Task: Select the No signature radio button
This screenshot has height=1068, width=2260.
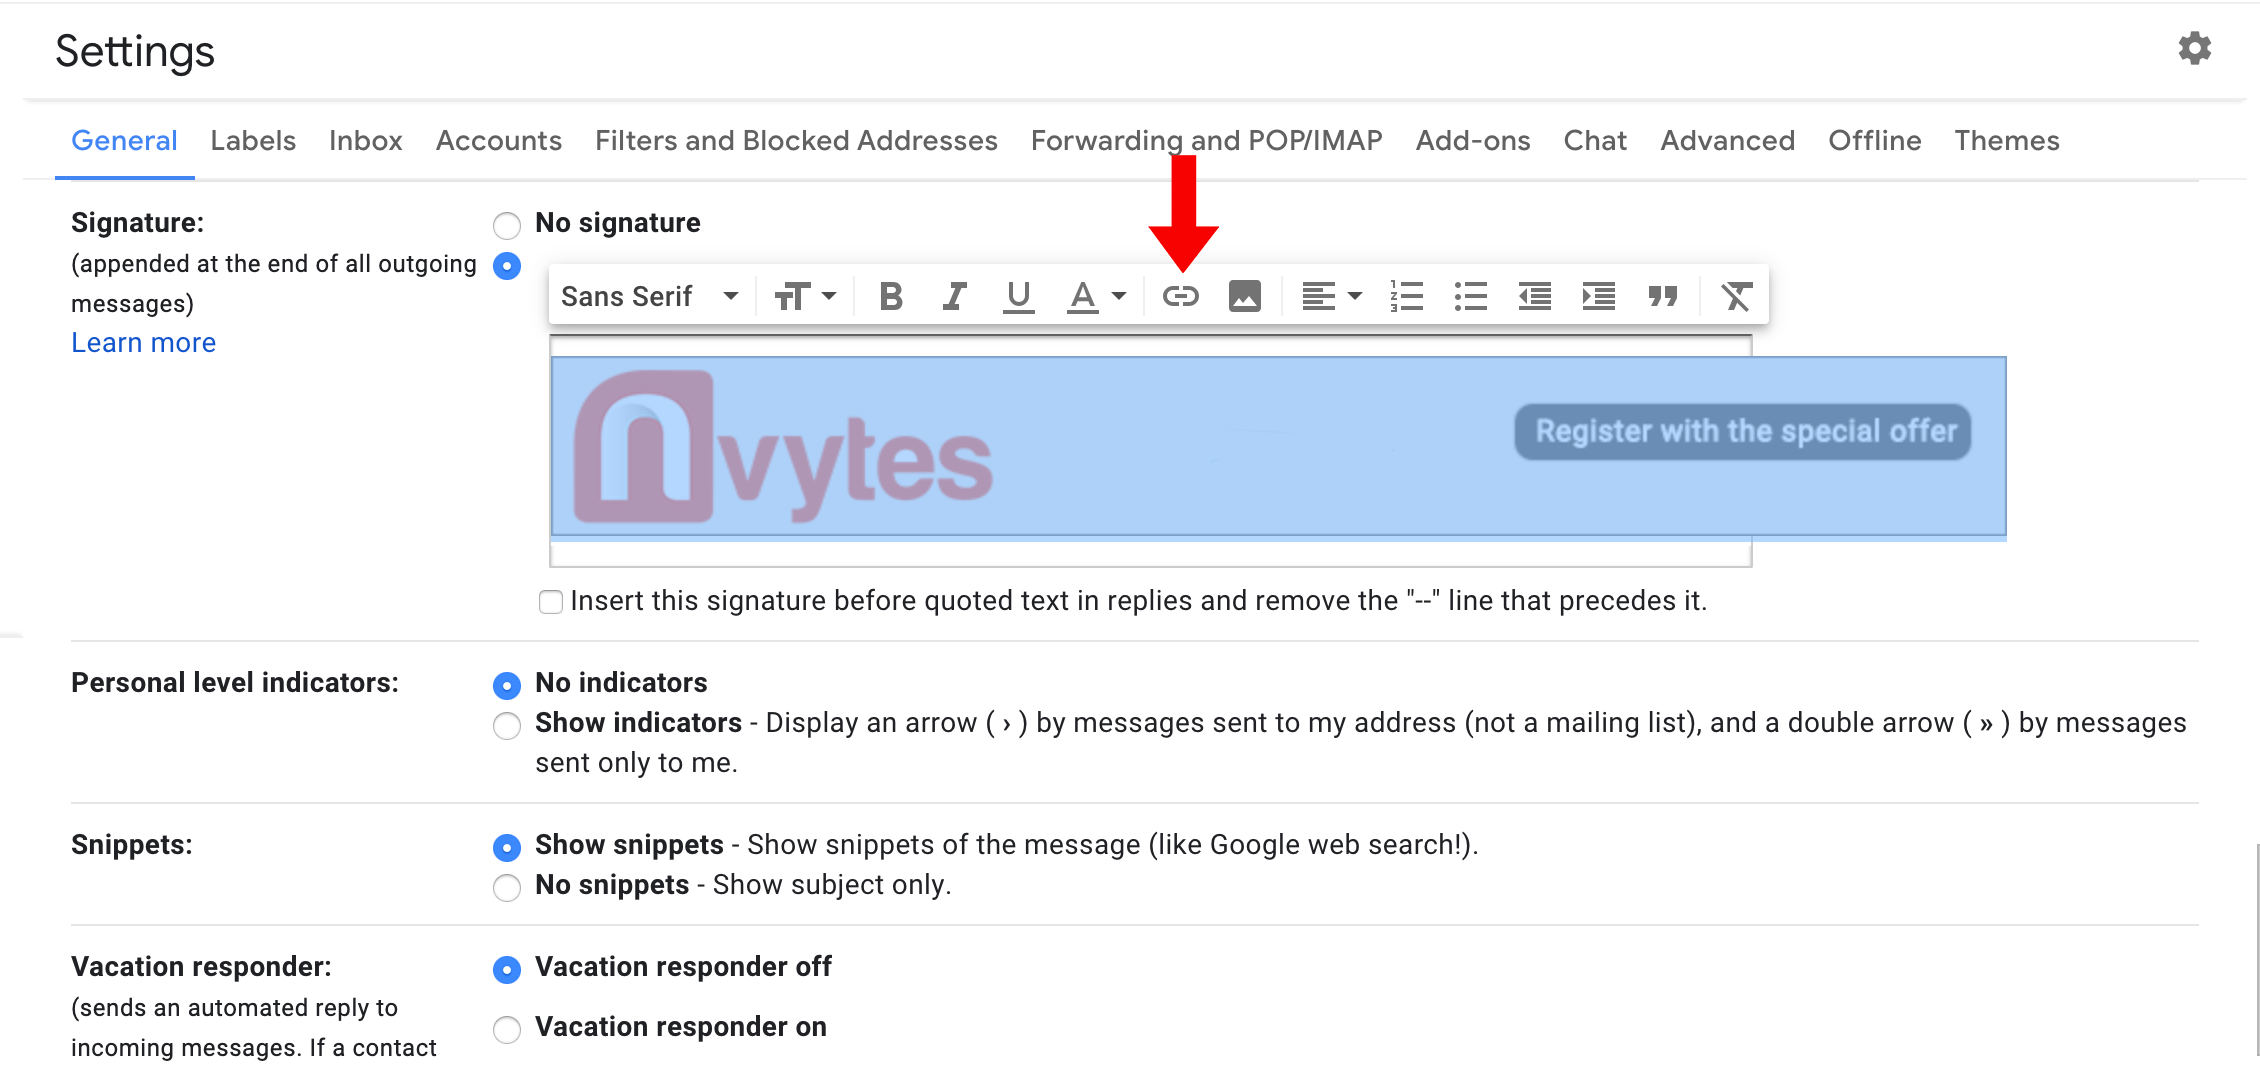Action: [x=507, y=225]
